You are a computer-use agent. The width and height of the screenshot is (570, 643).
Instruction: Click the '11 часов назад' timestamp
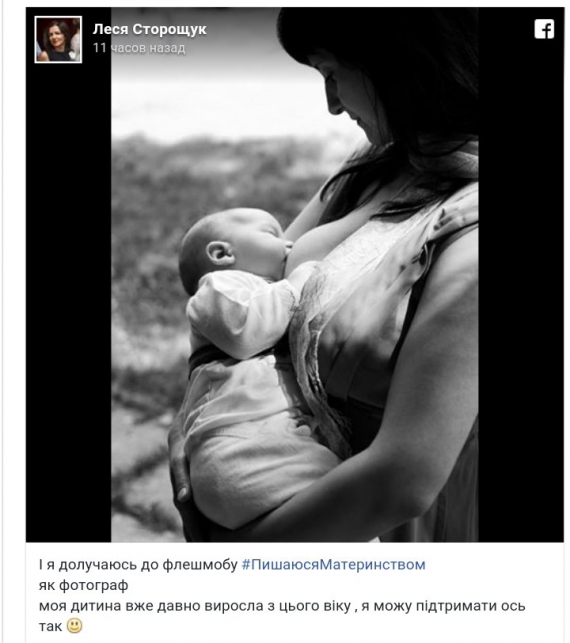click(139, 48)
